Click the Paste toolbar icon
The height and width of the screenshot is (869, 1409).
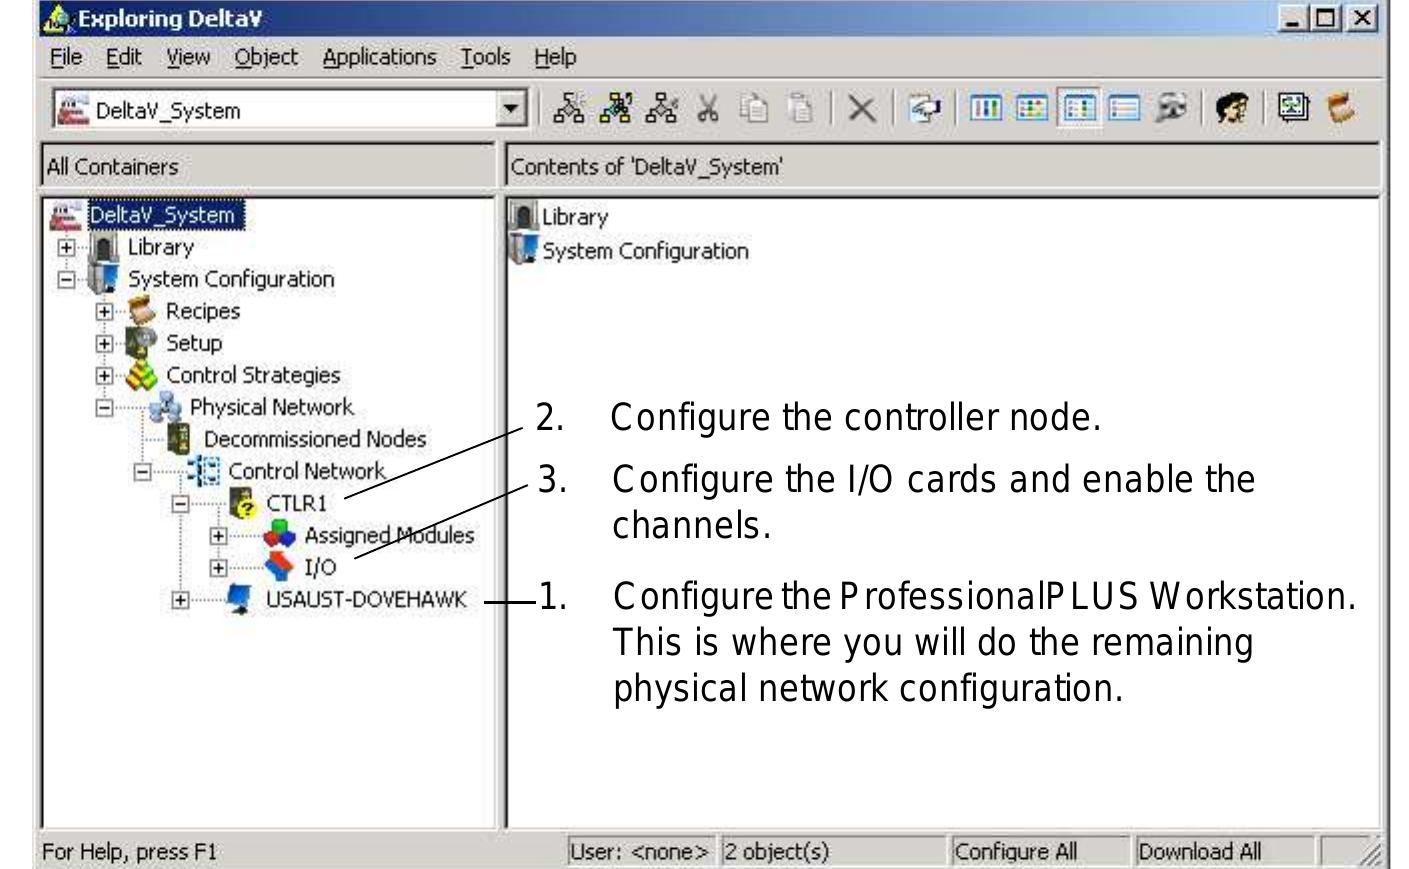click(800, 108)
